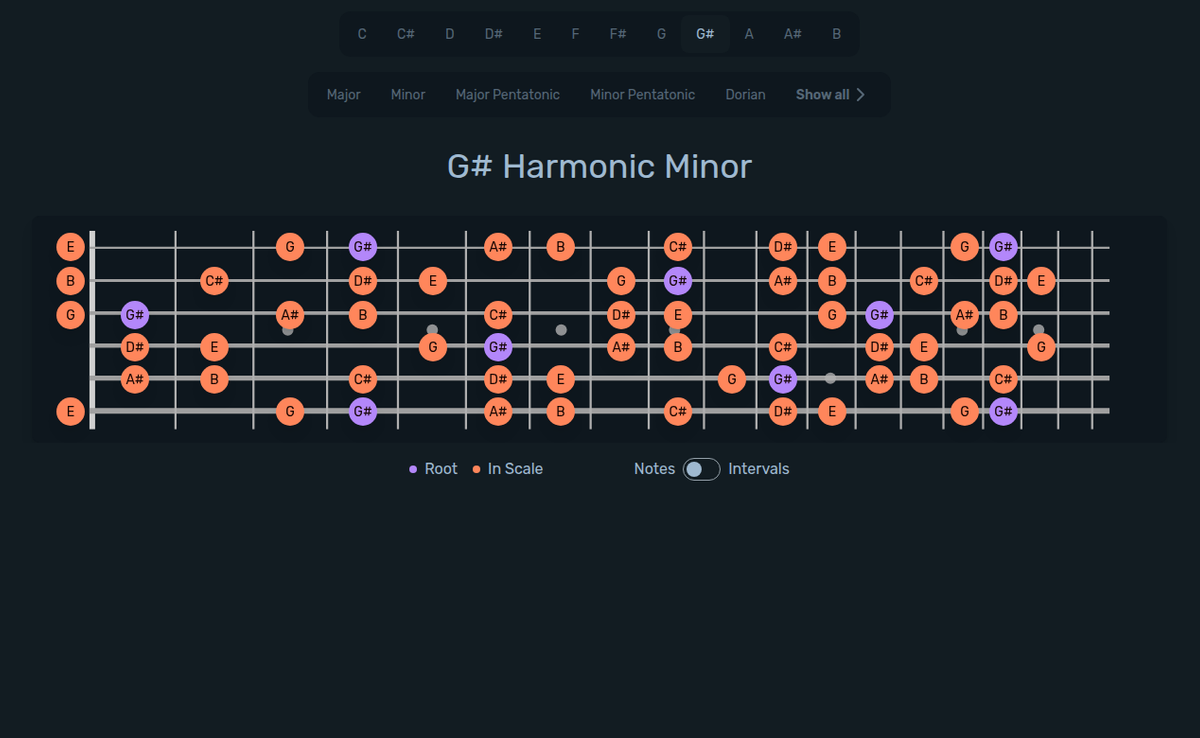Select the Minor Pentatonic scale
Viewport: 1200px width, 738px height.
pyautogui.click(x=642, y=94)
